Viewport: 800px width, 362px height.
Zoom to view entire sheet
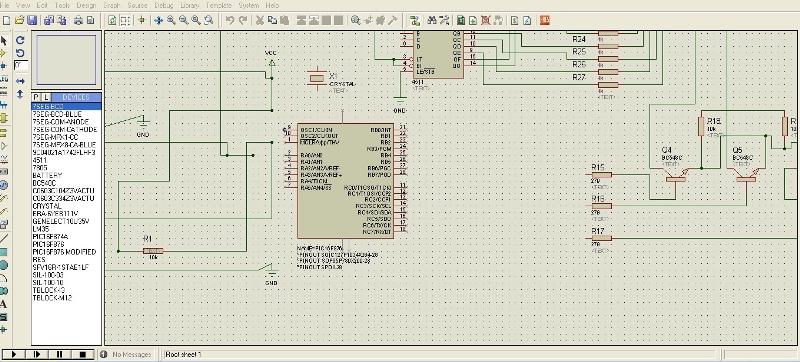(196, 20)
